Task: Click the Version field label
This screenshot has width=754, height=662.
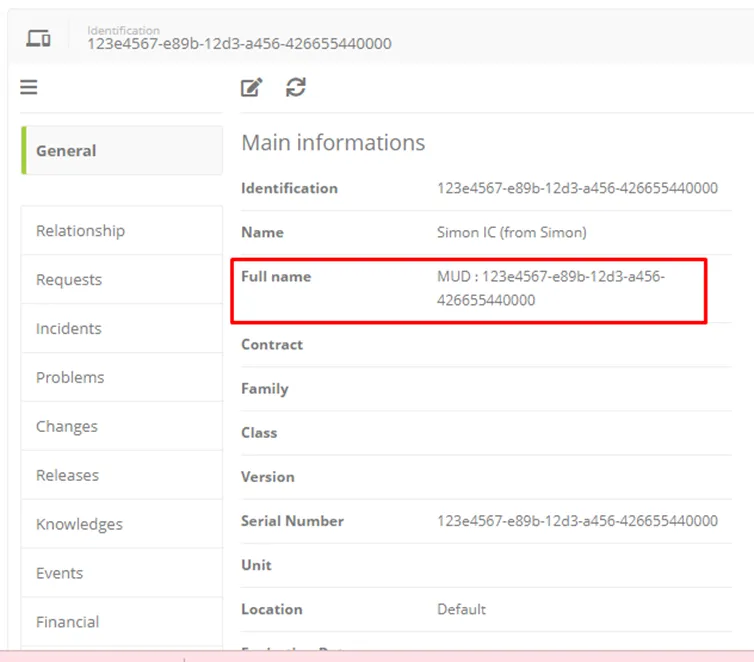Action: 267,477
